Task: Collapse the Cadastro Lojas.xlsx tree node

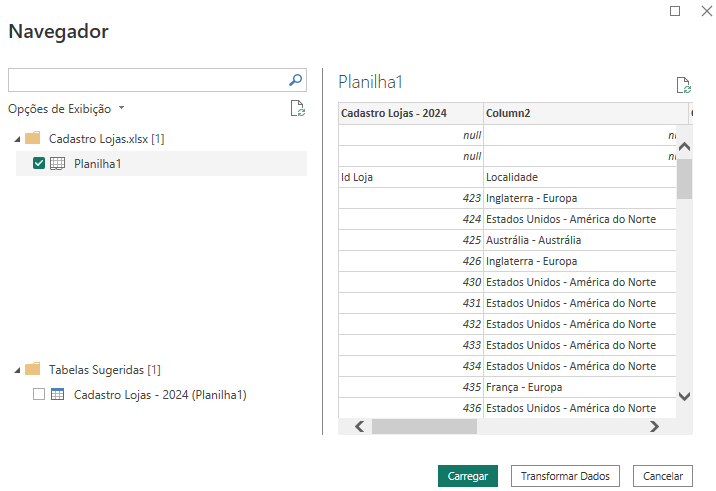Action: 17,139
